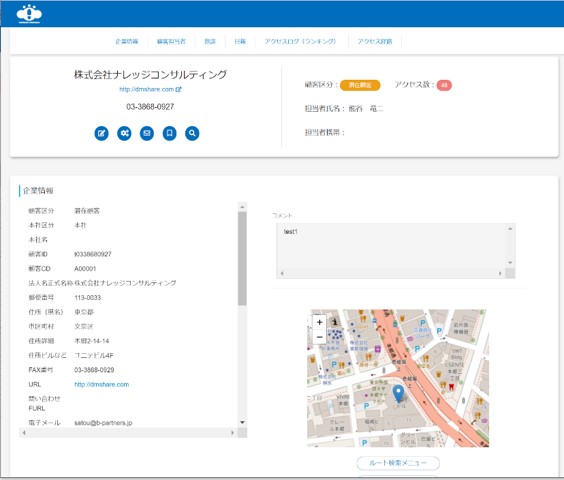
Task: Zoom in the map with the plus button
Action: pyautogui.click(x=319, y=322)
